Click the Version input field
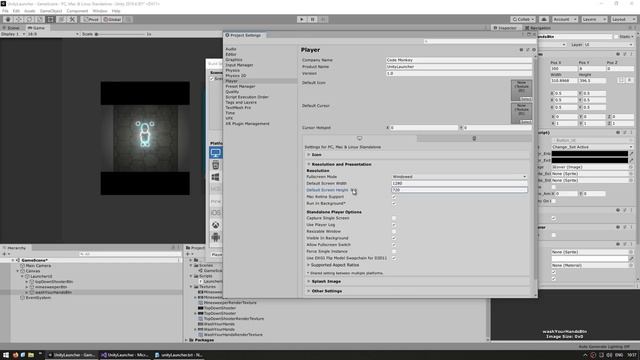The image size is (640, 360). [459, 73]
